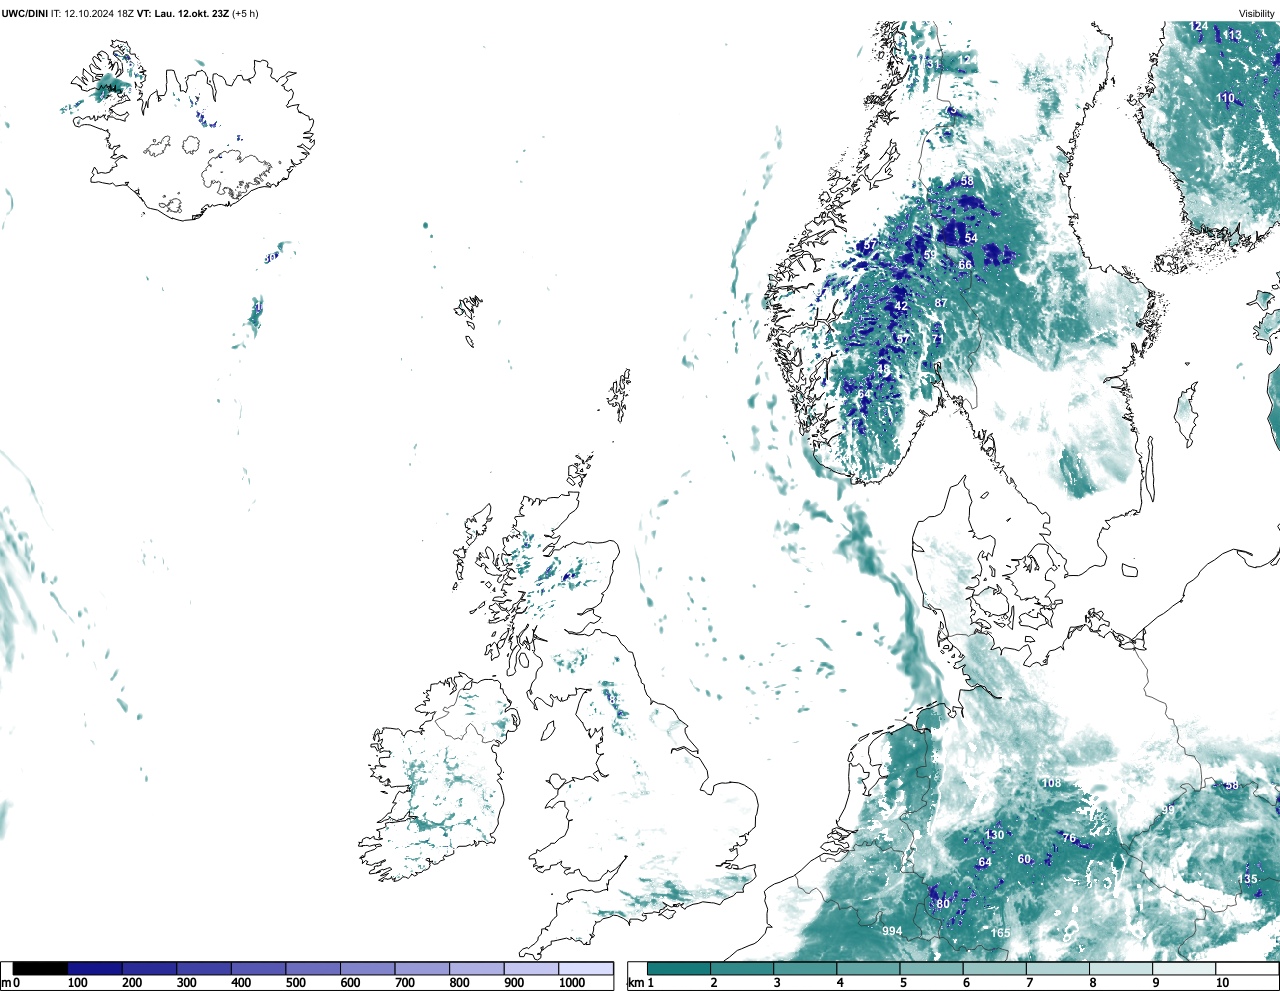Click the visibility value '99' near Czech border

(x=1167, y=809)
